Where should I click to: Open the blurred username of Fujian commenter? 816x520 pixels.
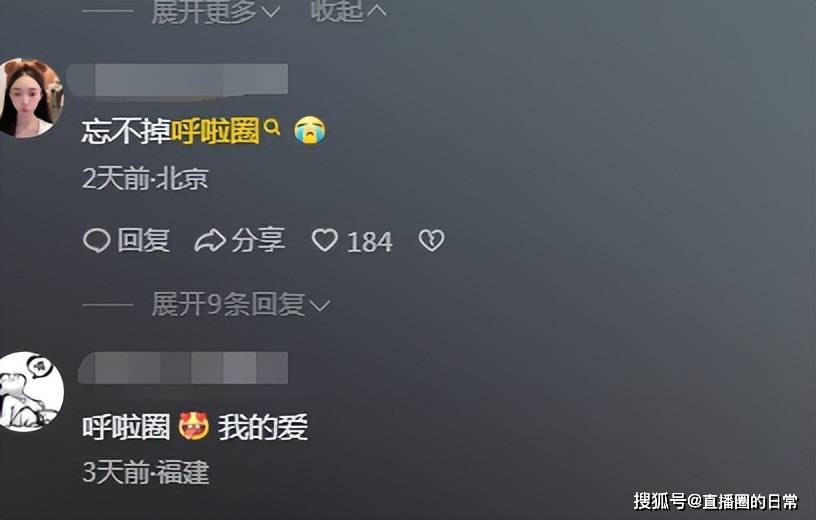pyautogui.click(x=183, y=367)
